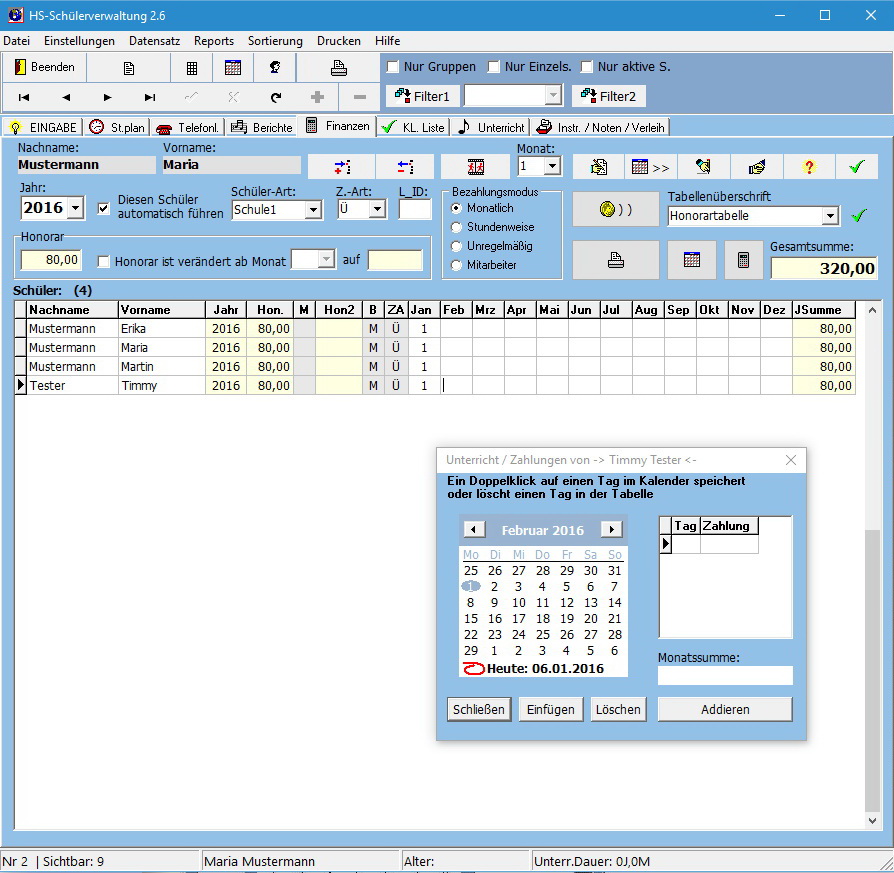The height and width of the screenshot is (873, 894).
Task: Remove a record with the minus icon
Action: [359, 98]
